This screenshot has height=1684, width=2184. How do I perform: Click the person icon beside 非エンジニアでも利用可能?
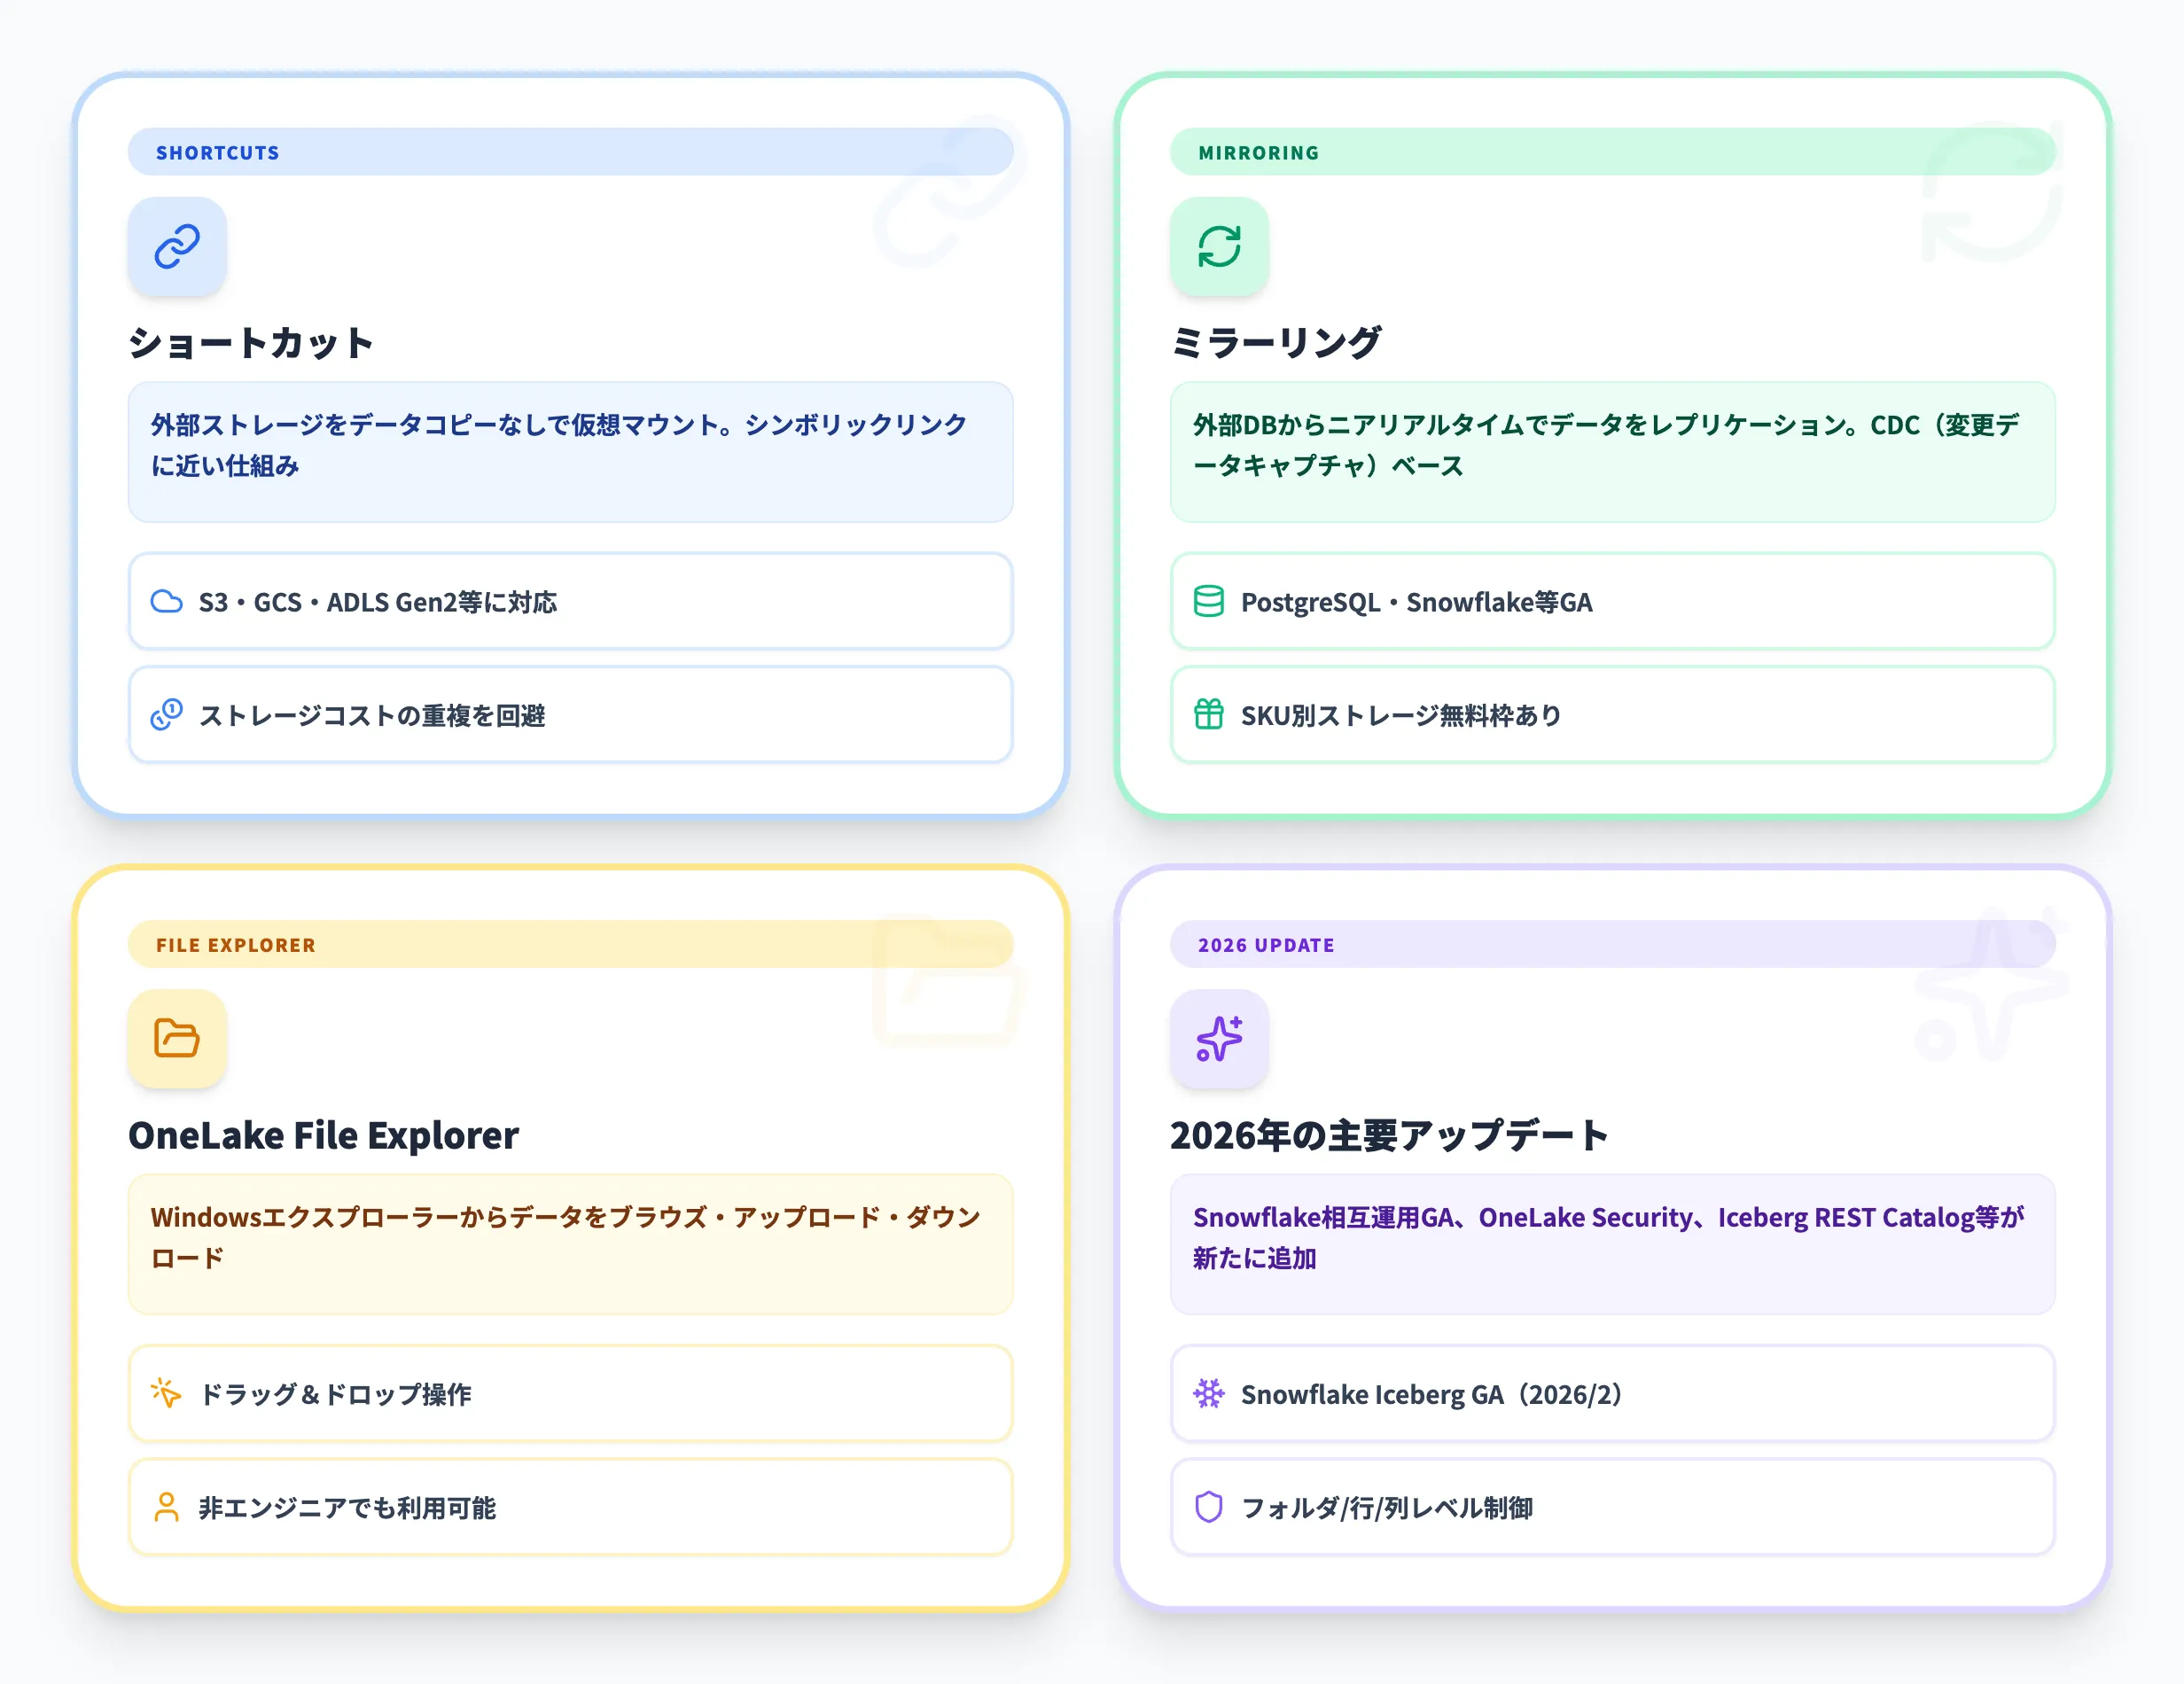point(166,1506)
